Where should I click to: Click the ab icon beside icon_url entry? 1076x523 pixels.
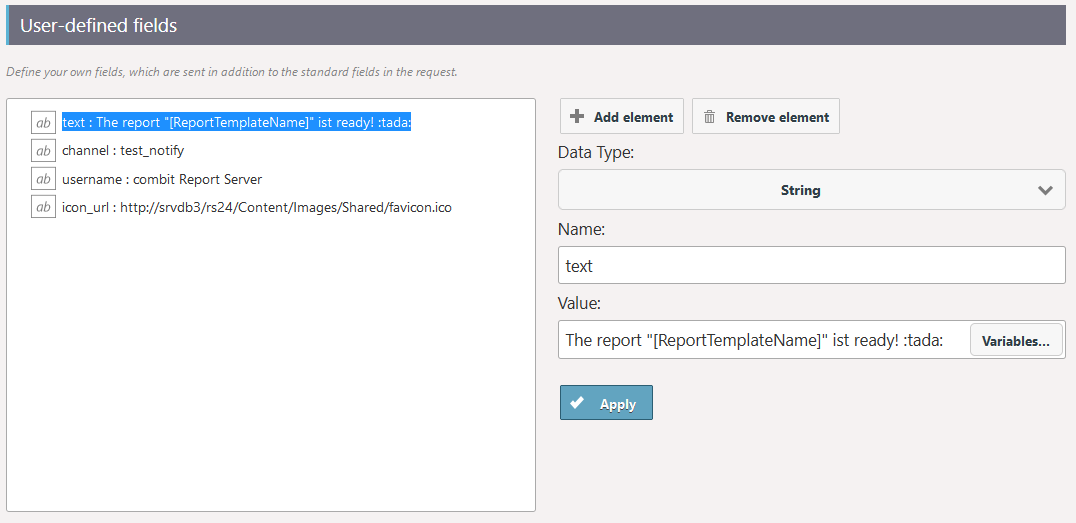coord(43,207)
